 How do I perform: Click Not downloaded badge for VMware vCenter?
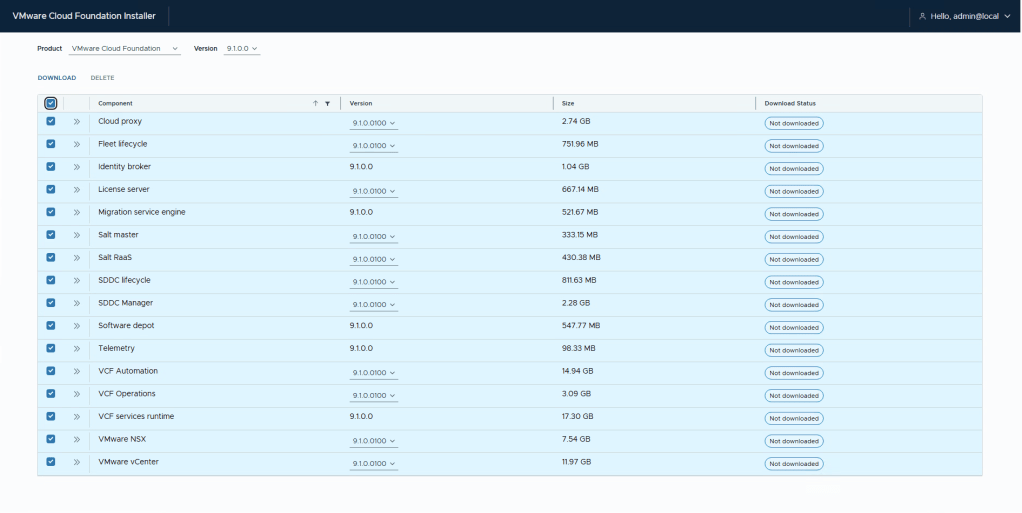(794, 464)
